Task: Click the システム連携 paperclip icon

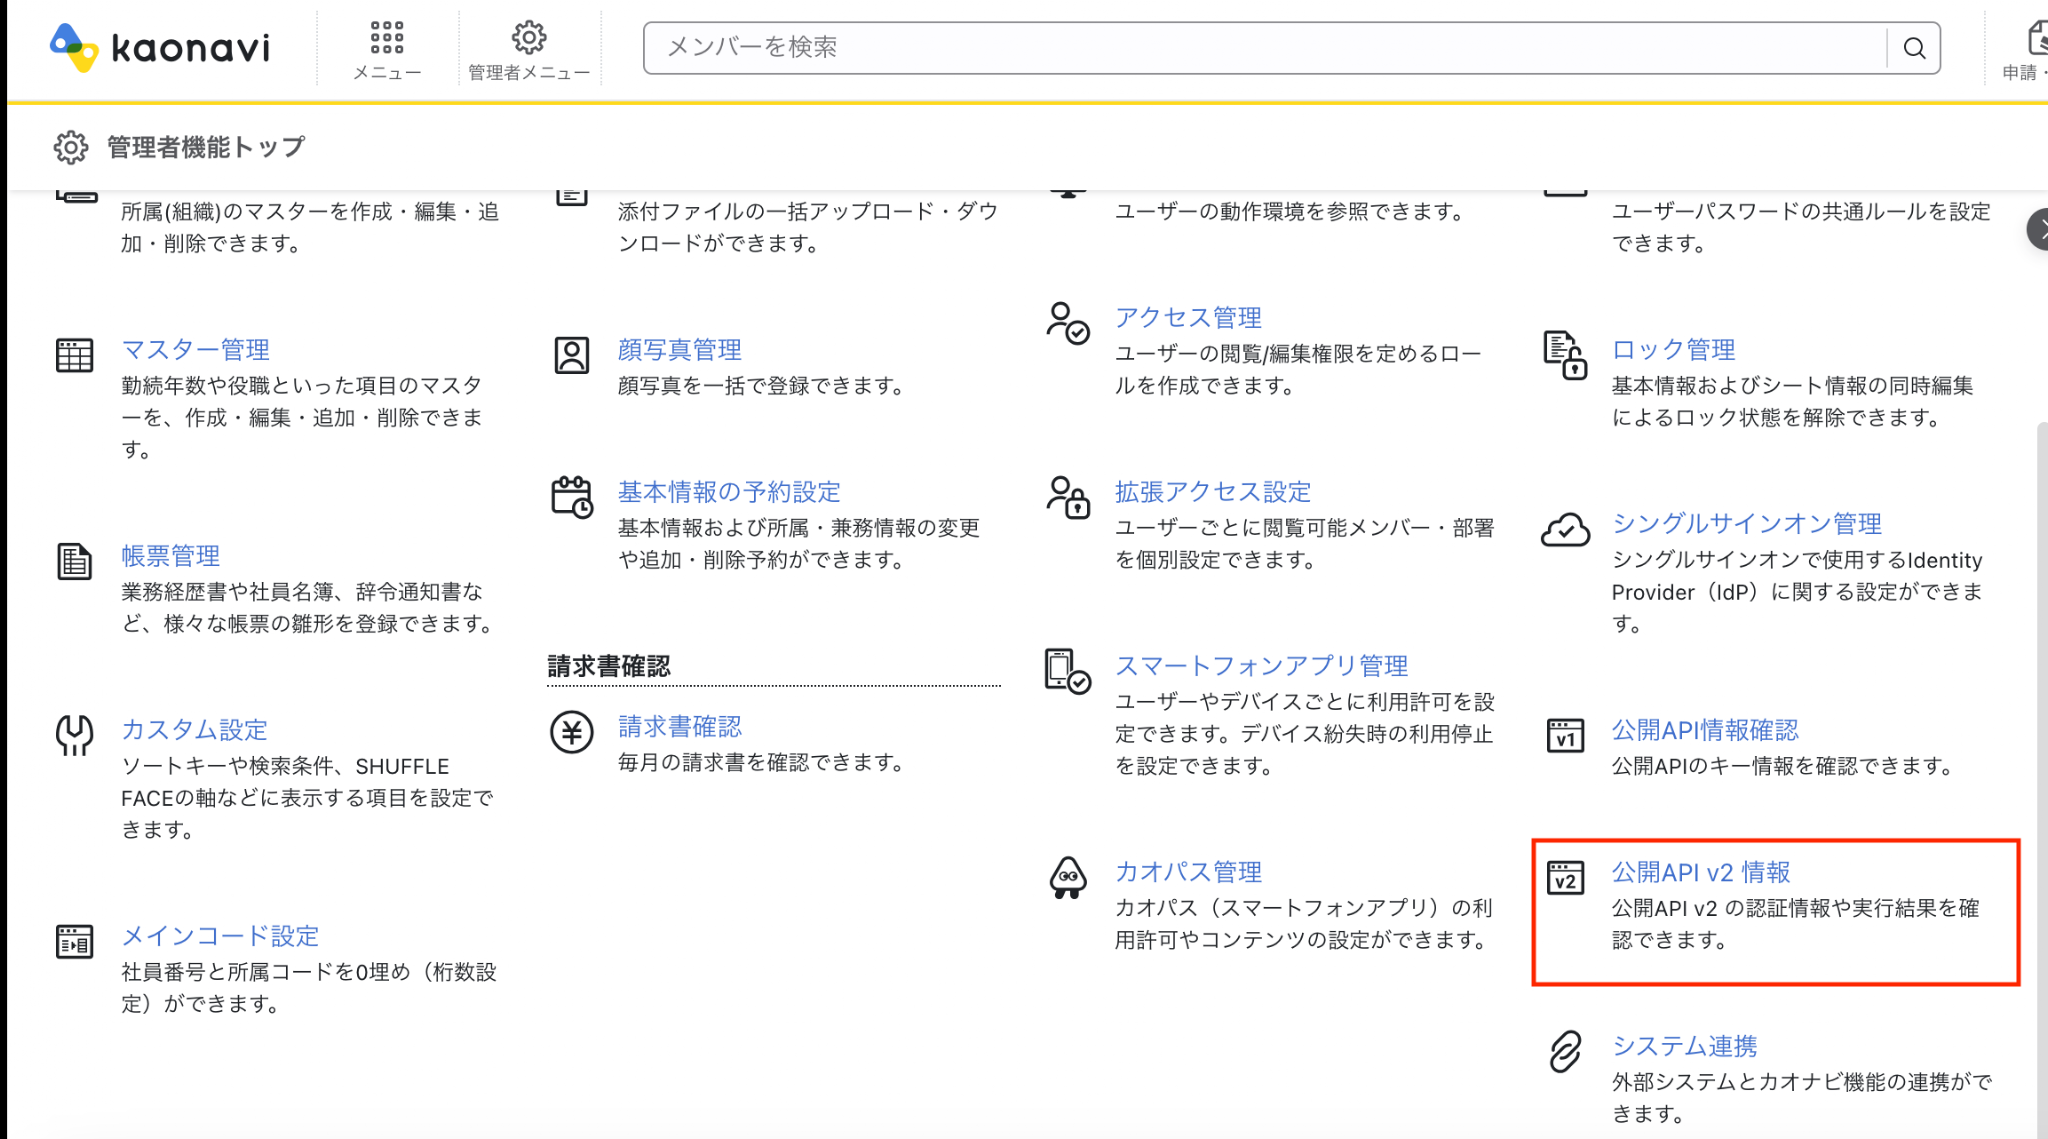Action: [1565, 1052]
